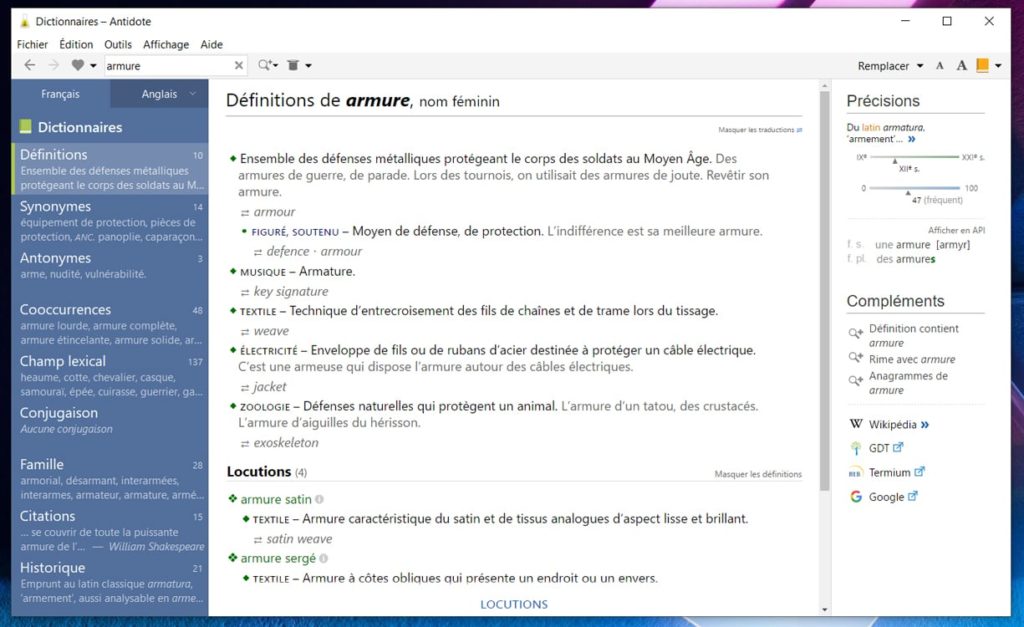The height and width of the screenshot is (627, 1024).
Task: Click the latin etymology link
Action: (871, 127)
